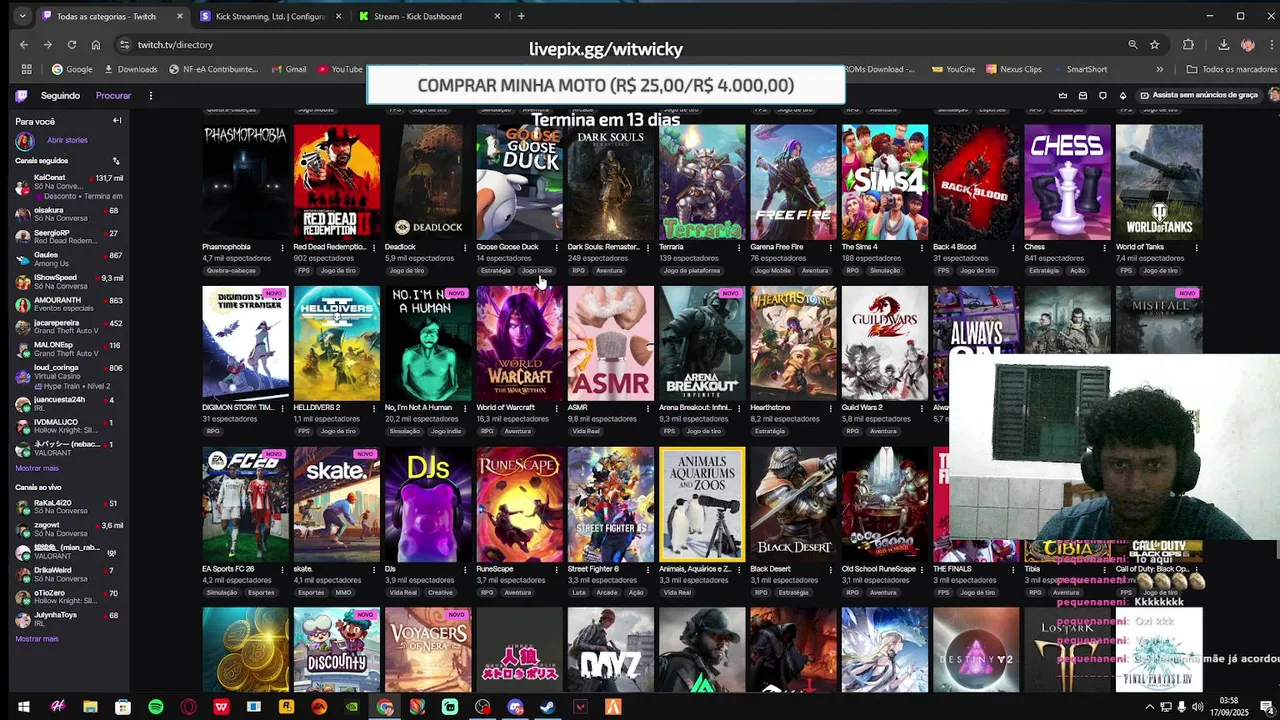
Task: Click the clock showing 03:58 in taskbar
Action: point(1229,706)
